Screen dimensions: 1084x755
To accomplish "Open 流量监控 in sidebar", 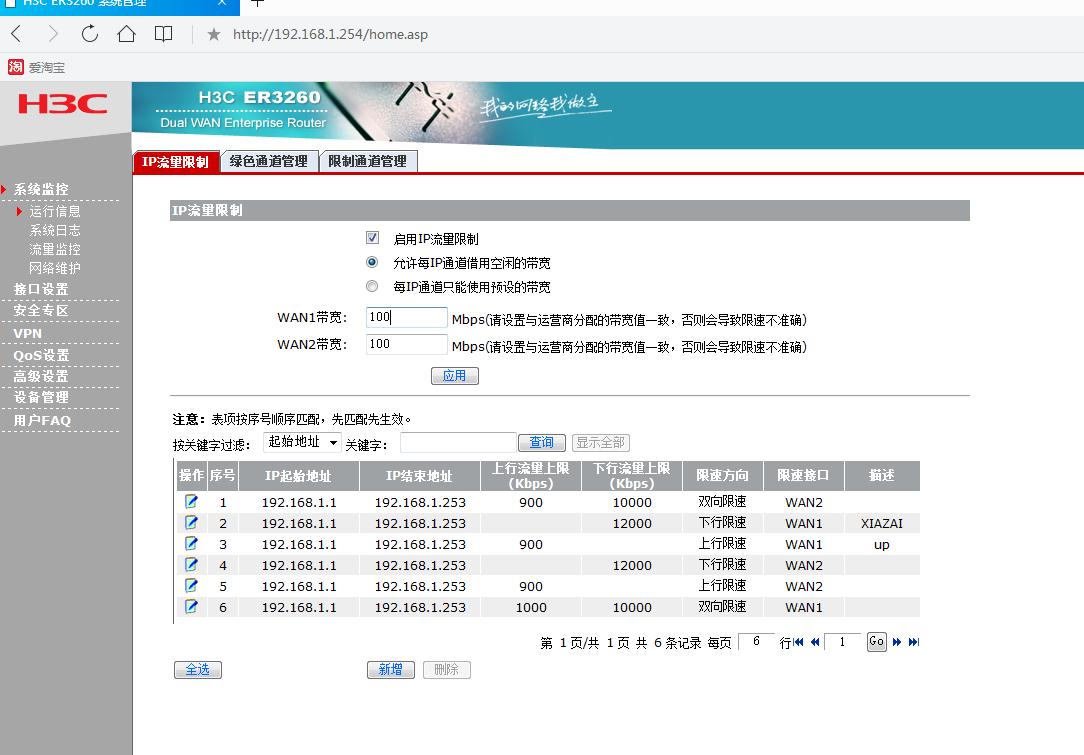I will point(55,249).
